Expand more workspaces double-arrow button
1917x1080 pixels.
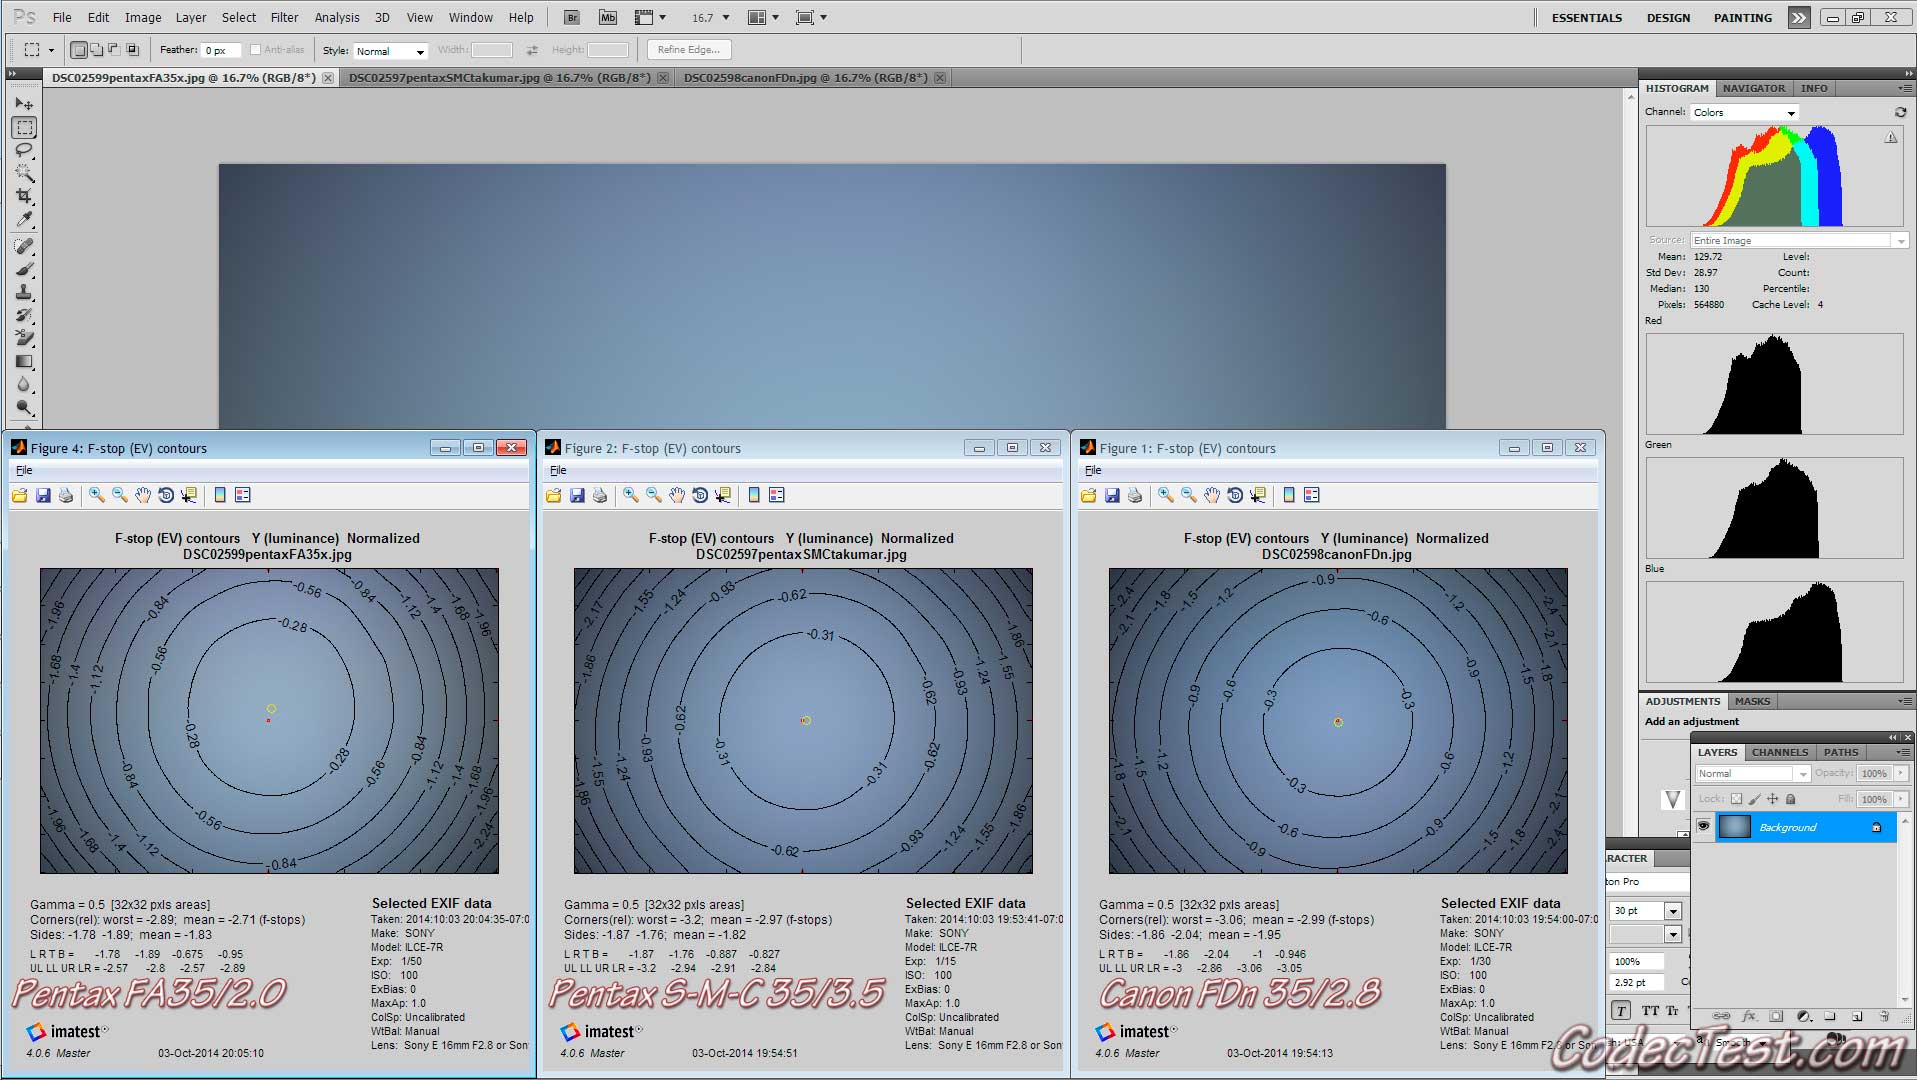(x=1799, y=17)
